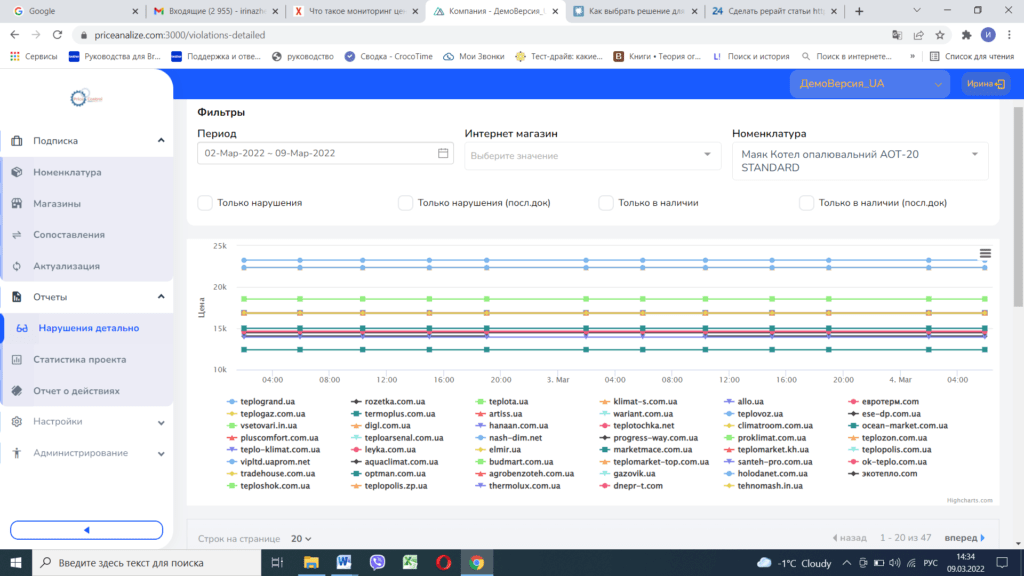Viewport: 1024px width, 576px height.
Task: Collapse sidebar with the arrow button
Action: pos(86,530)
